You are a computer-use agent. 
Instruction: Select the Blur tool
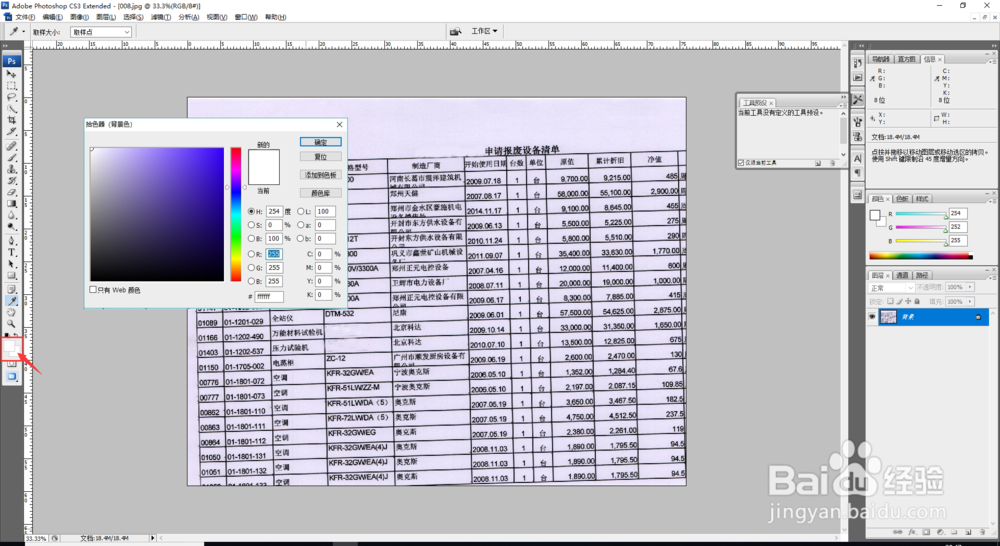(x=11, y=215)
